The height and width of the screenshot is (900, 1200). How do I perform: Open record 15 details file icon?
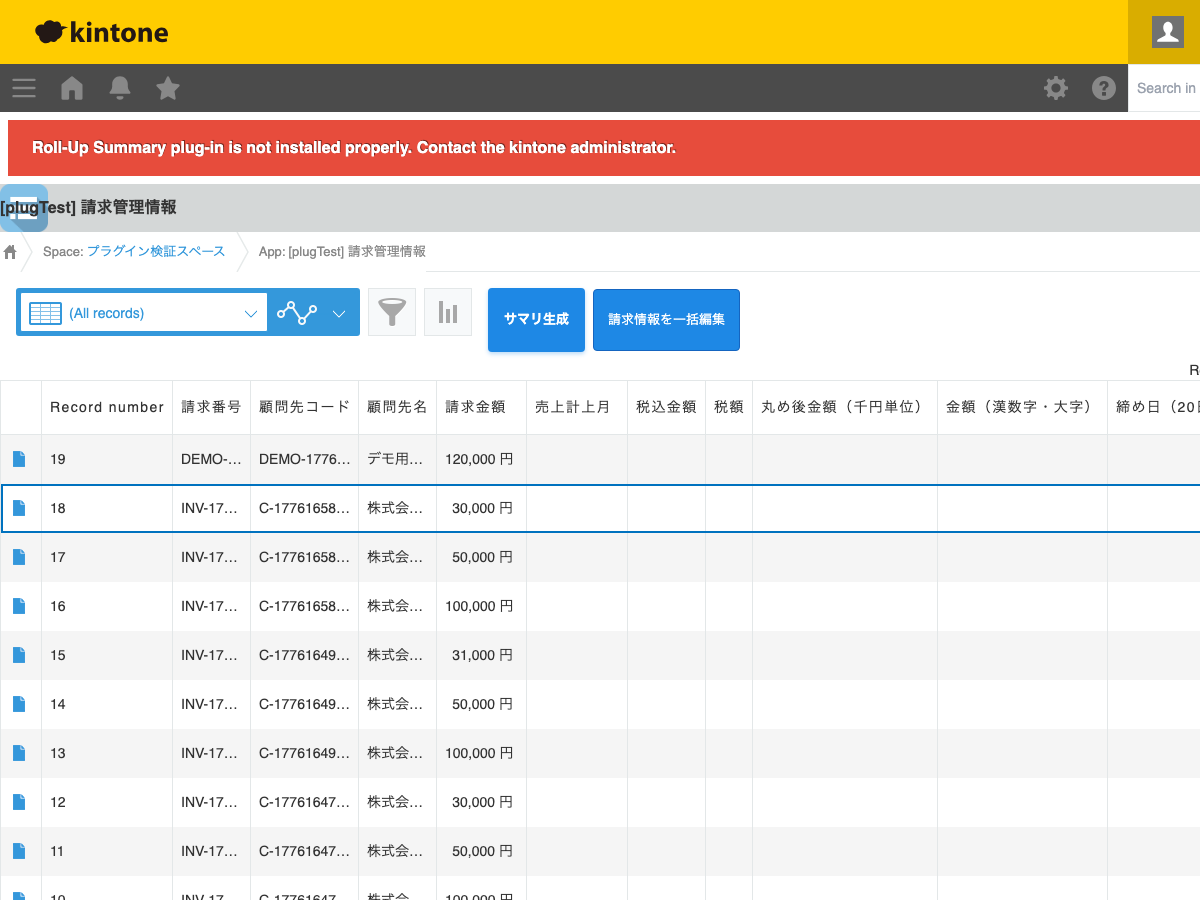click(19, 655)
